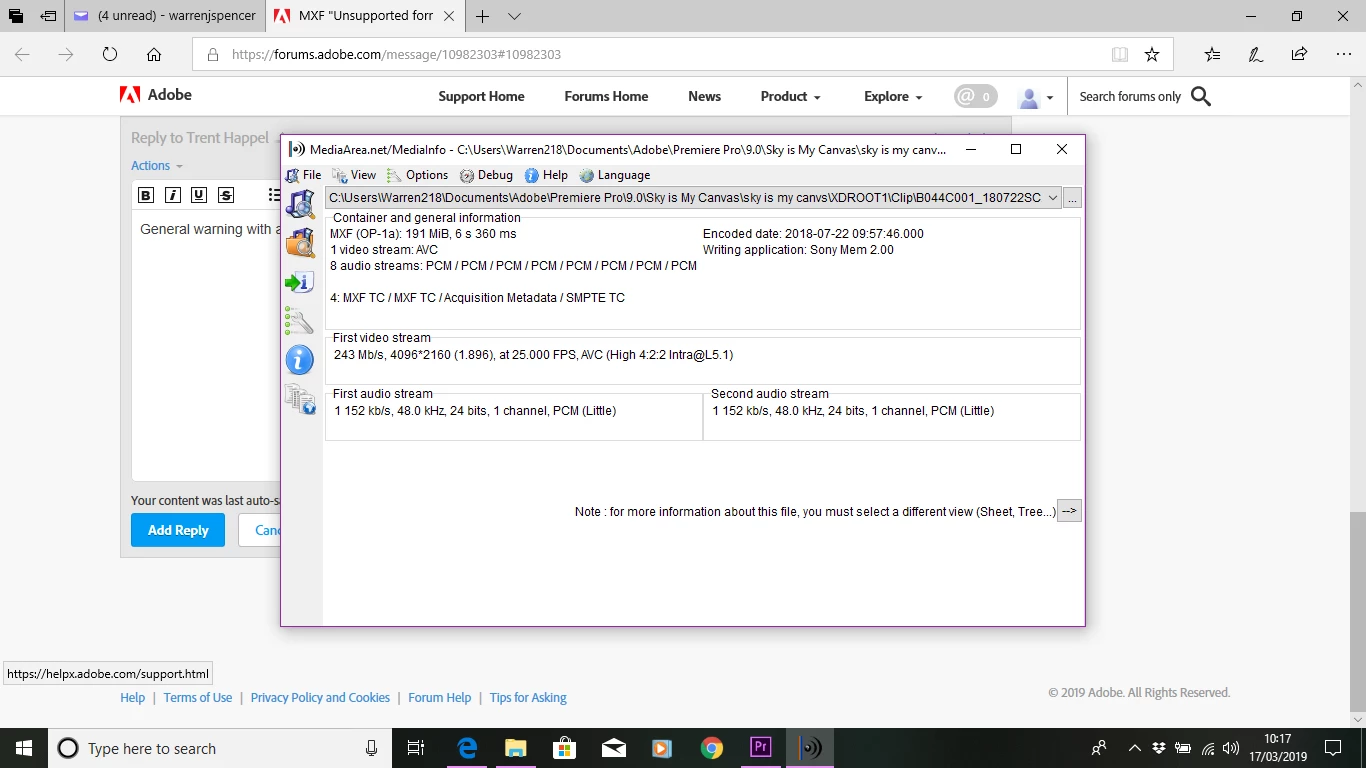The image size is (1366, 768).
Task: Expand the Actions dropdown above reply editor
Action: coord(157,166)
